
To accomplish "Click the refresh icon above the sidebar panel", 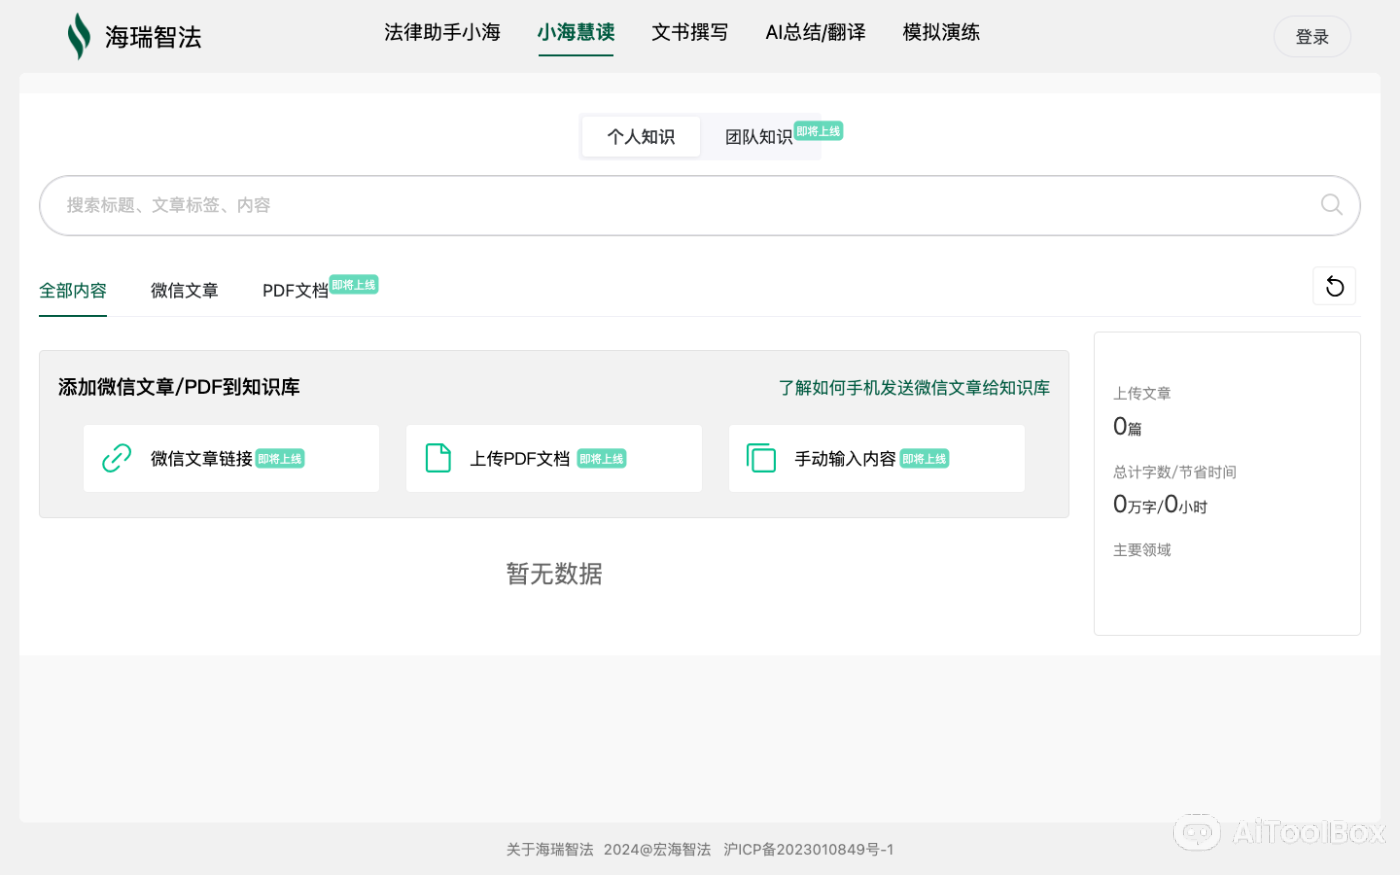I will 1334,286.
